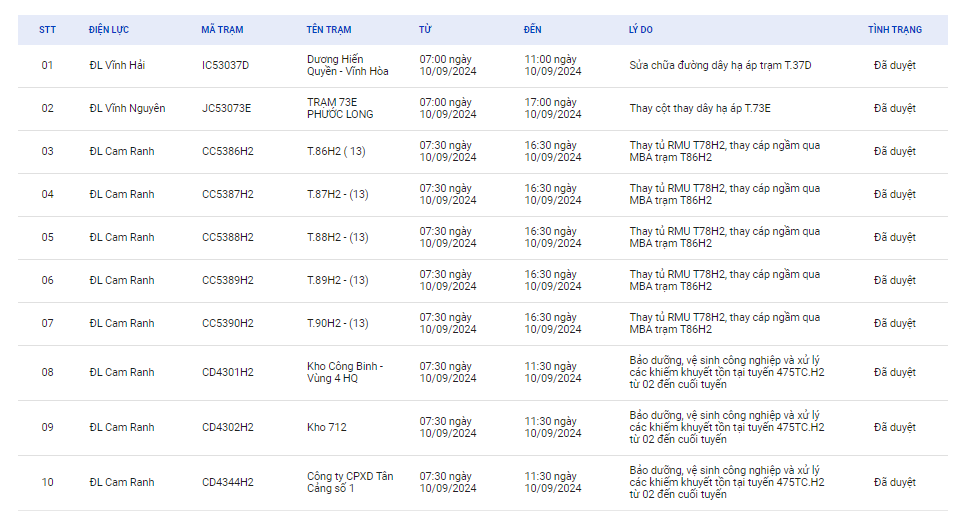The width and height of the screenshot is (967, 511).
Task: Click station name T.86H2 ( 13)
Action: (336, 152)
